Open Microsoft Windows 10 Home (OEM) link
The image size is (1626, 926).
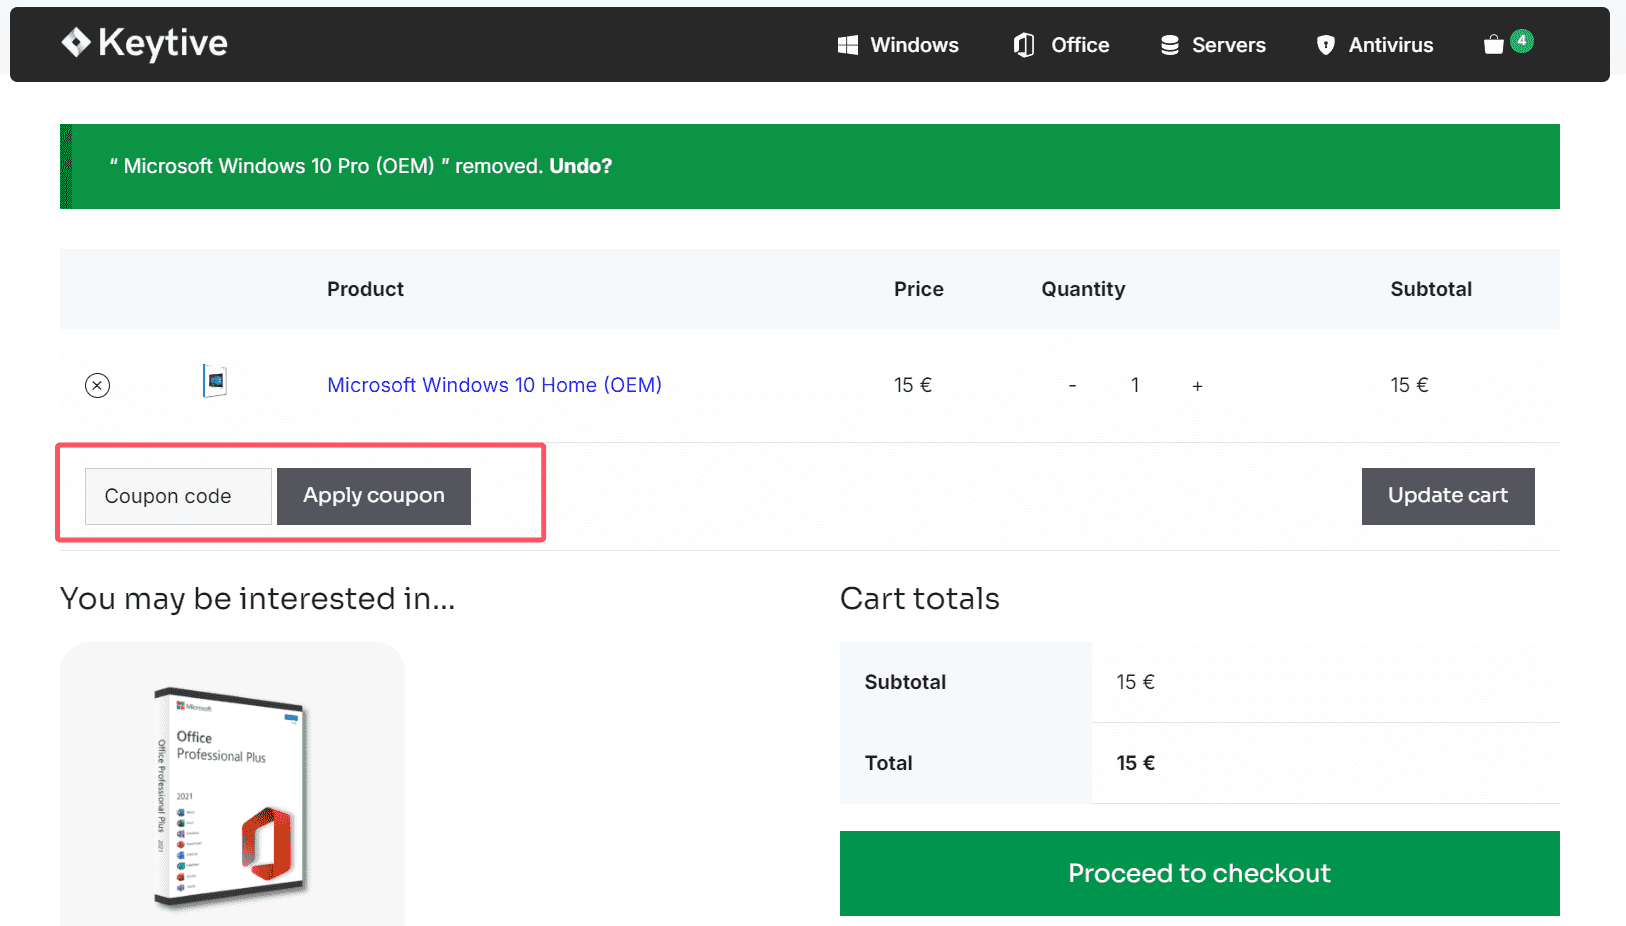click(x=494, y=385)
